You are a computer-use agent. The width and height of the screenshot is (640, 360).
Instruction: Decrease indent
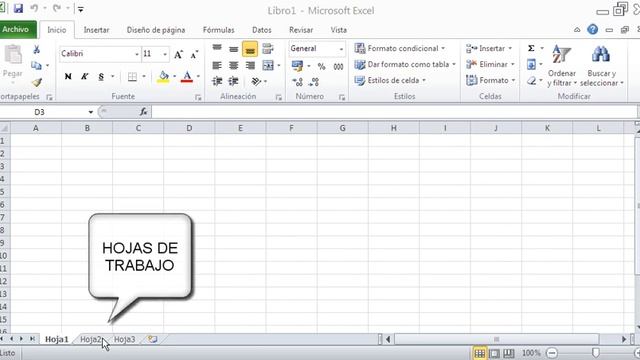(x=217, y=81)
